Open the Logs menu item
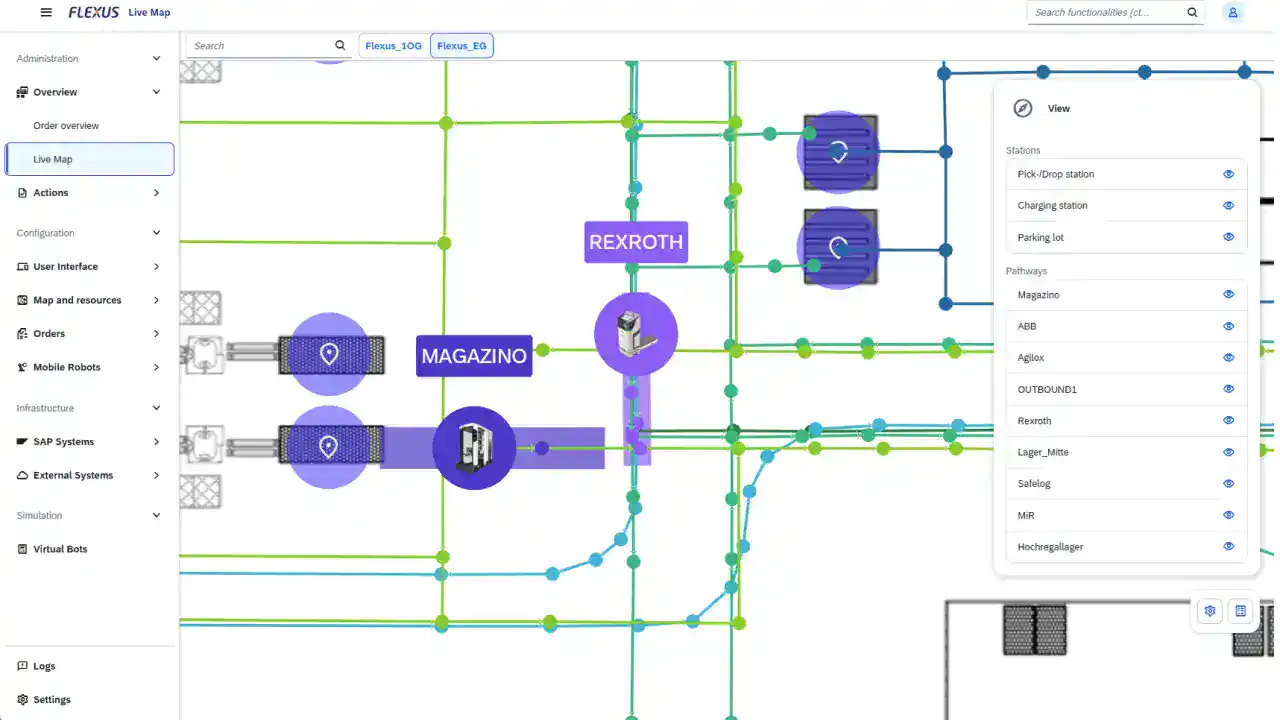The height and width of the screenshot is (720, 1280). pos(88,666)
